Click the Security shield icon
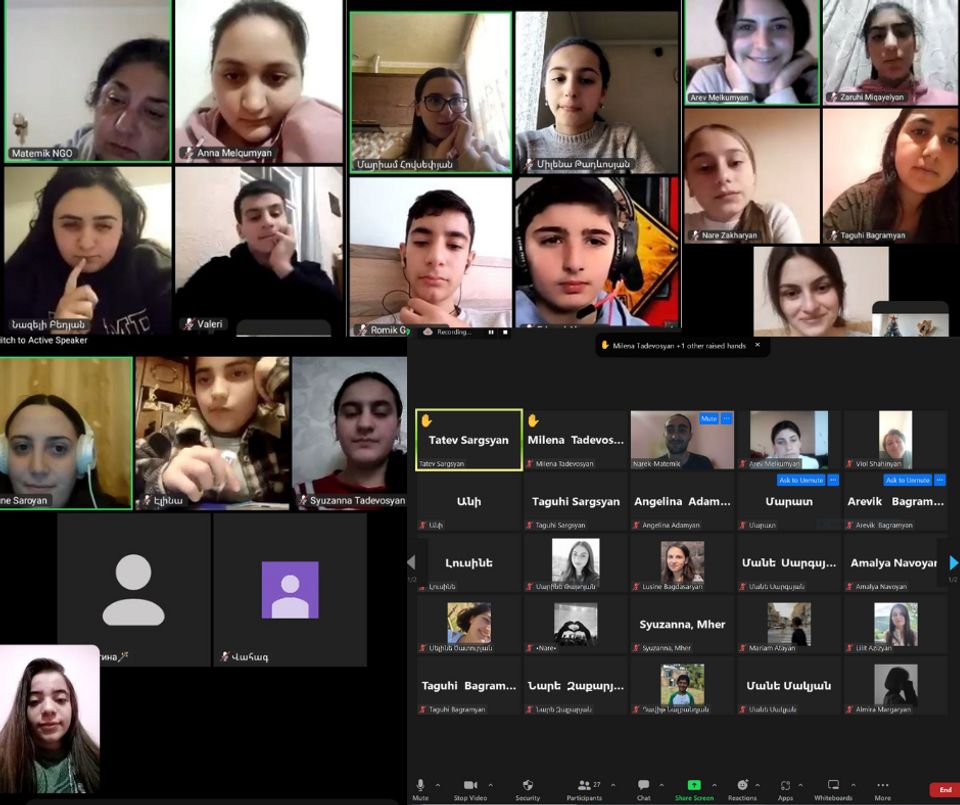Image resolution: width=960 pixels, height=805 pixels. coord(527,786)
